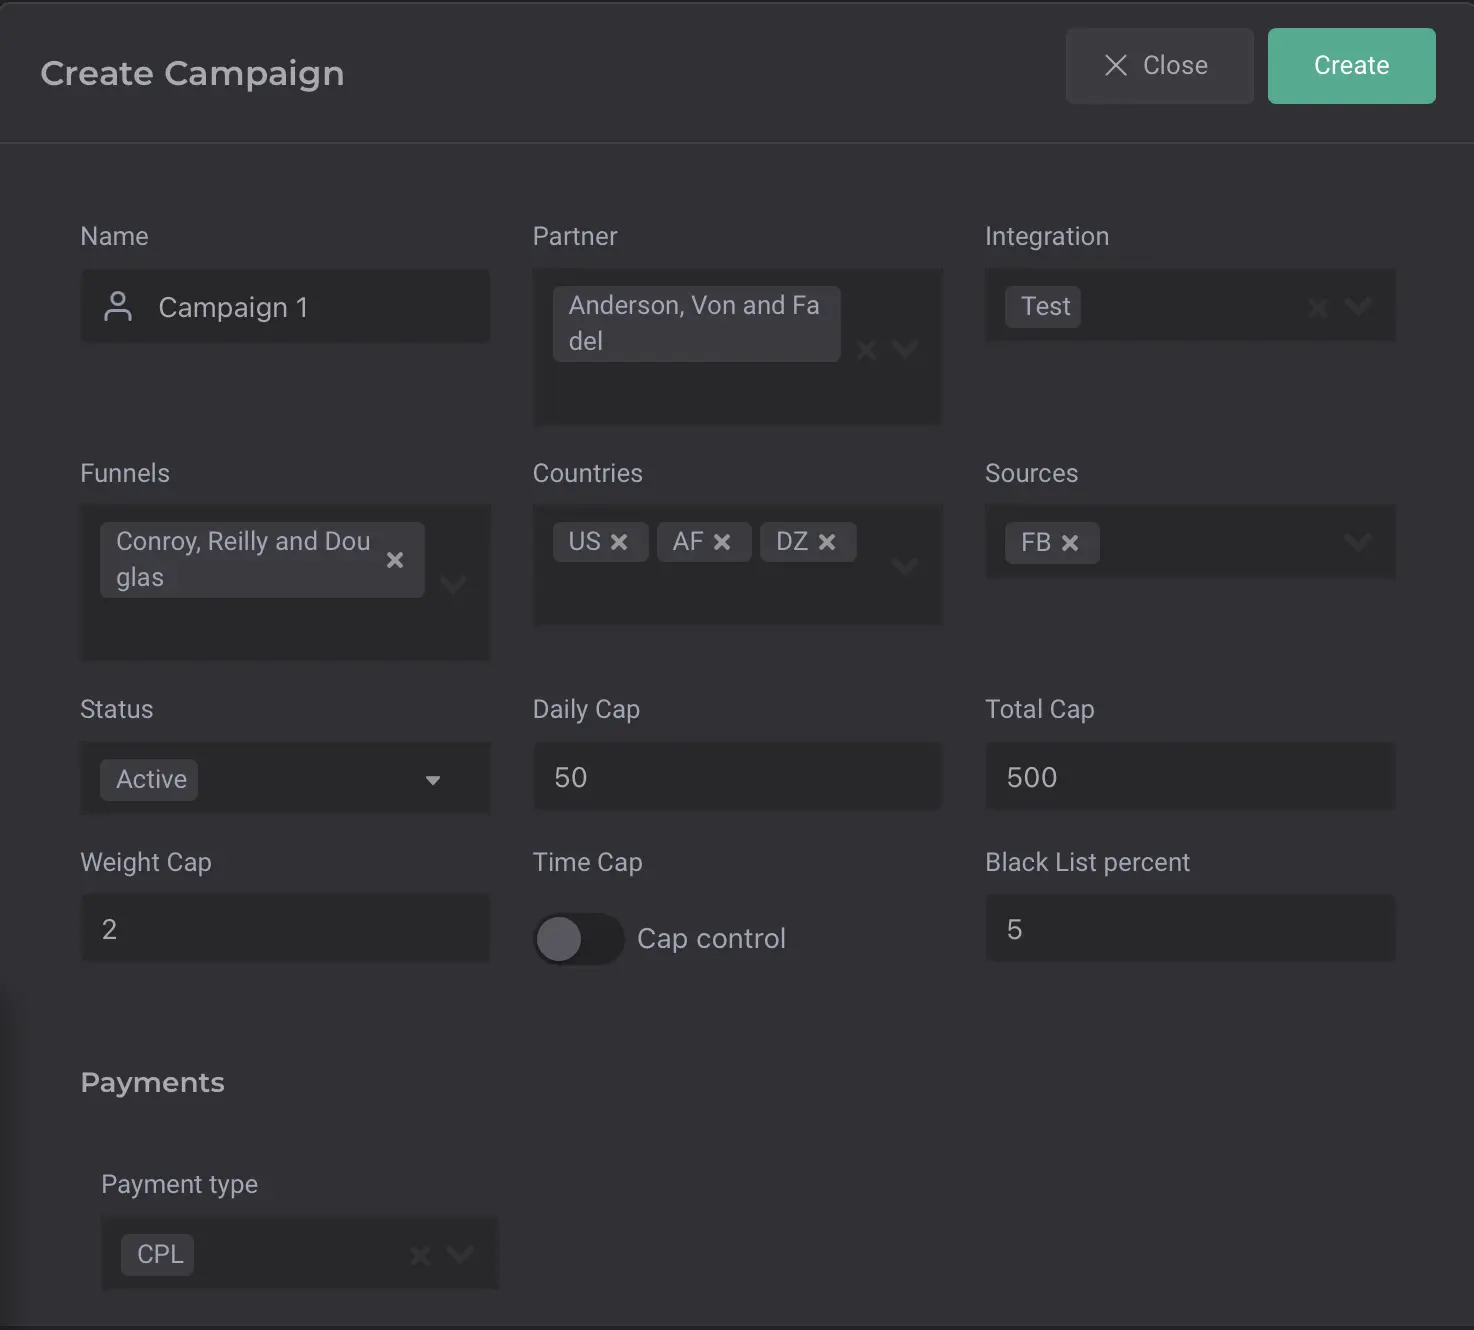
Task: Click the Create Campaign title
Action: [x=192, y=73]
